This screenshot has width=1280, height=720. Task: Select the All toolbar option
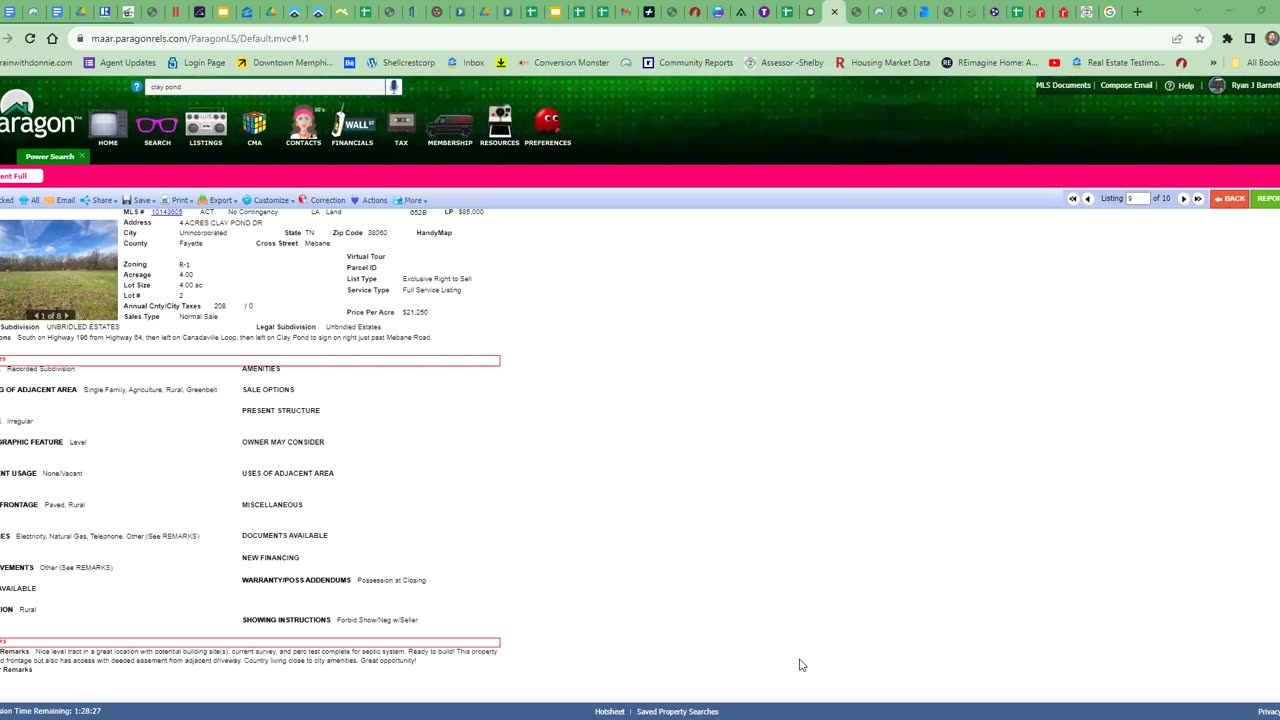coord(29,200)
